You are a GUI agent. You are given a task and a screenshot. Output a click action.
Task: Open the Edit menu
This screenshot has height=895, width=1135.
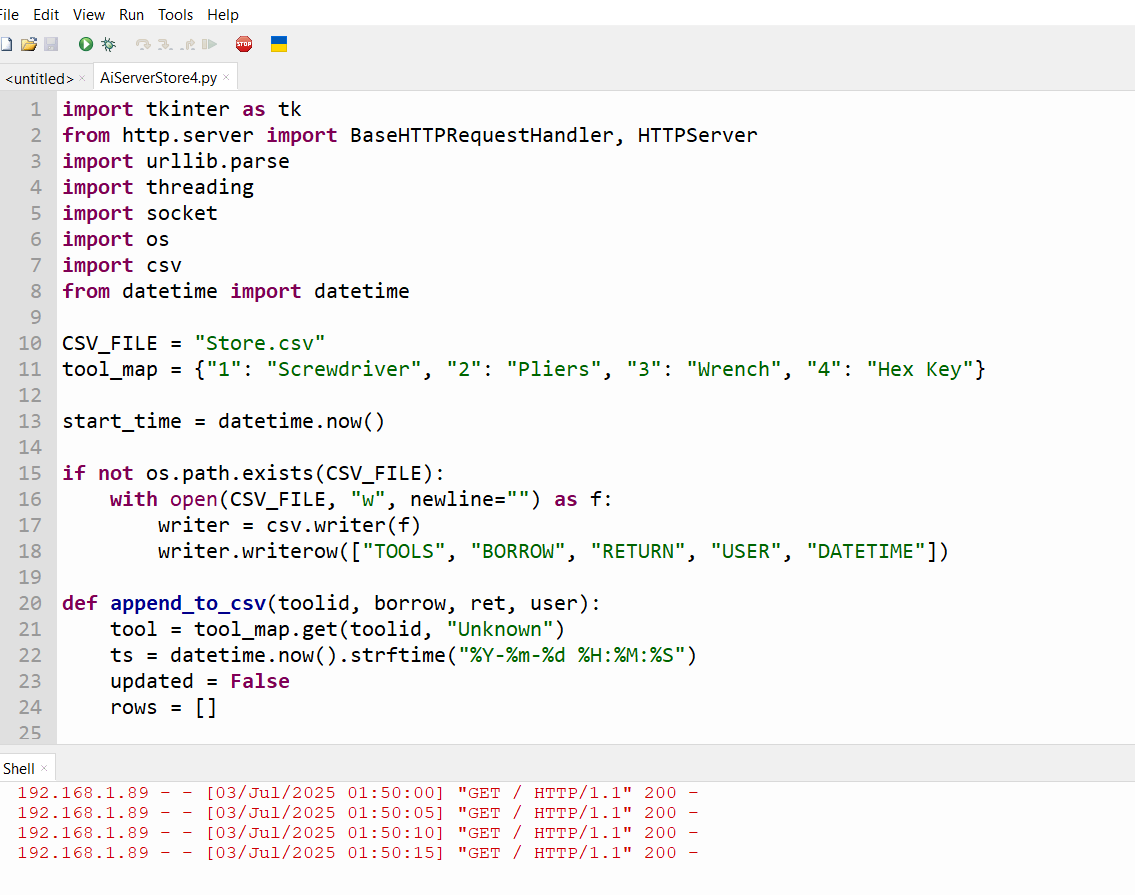pos(46,14)
